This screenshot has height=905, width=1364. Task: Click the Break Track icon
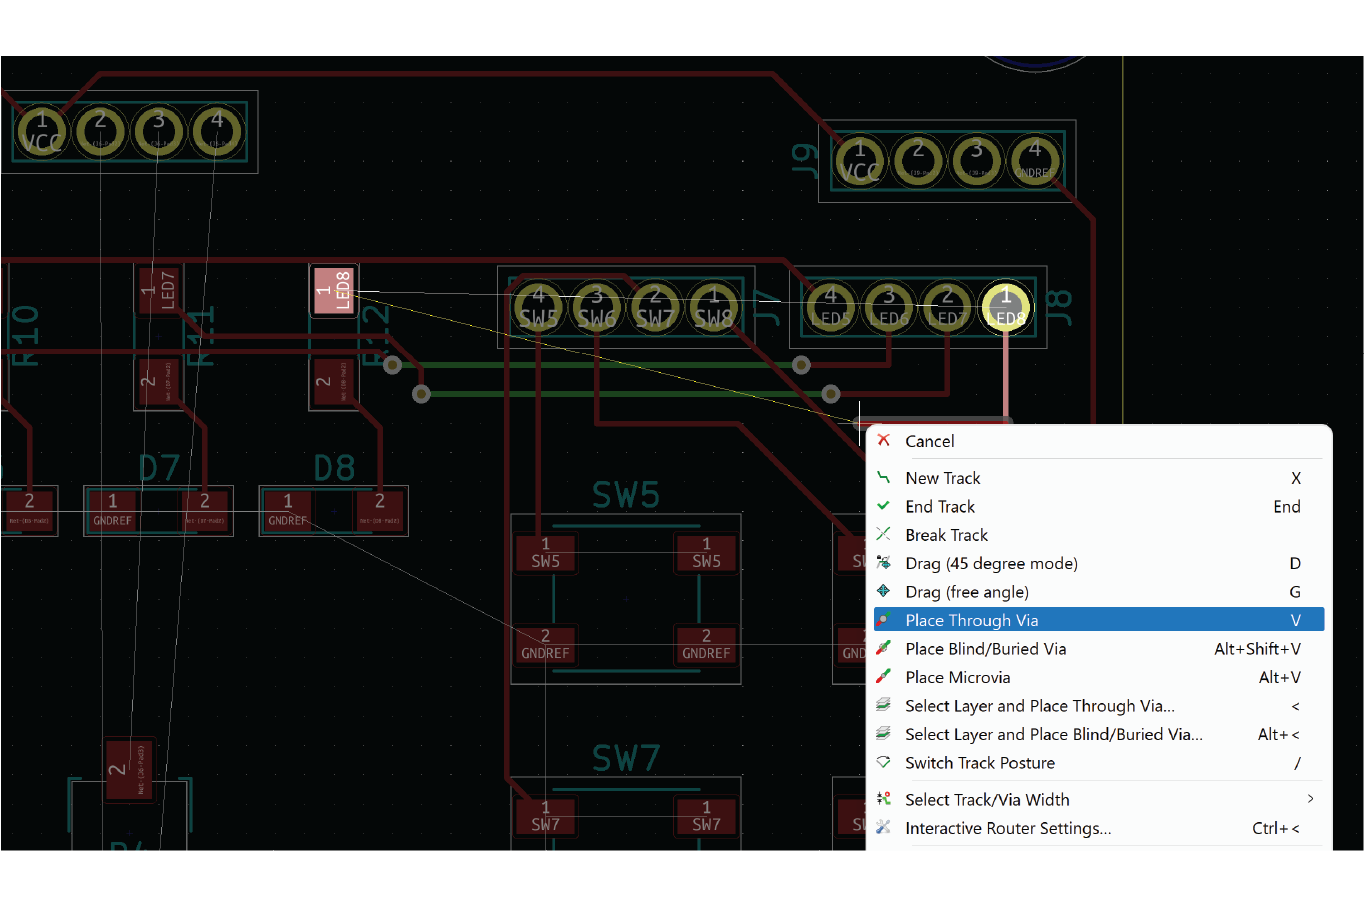click(x=883, y=535)
